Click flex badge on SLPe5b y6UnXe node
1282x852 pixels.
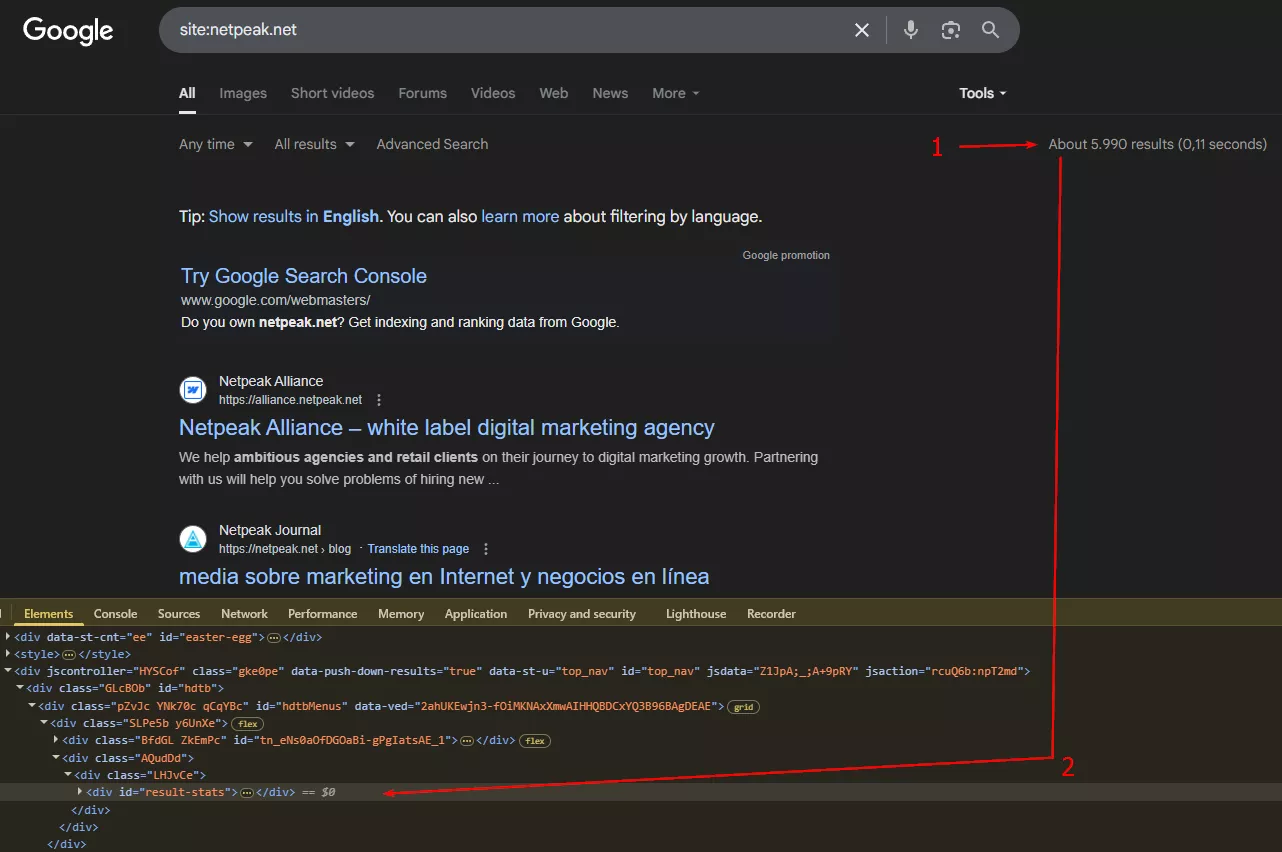click(x=246, y=724)
